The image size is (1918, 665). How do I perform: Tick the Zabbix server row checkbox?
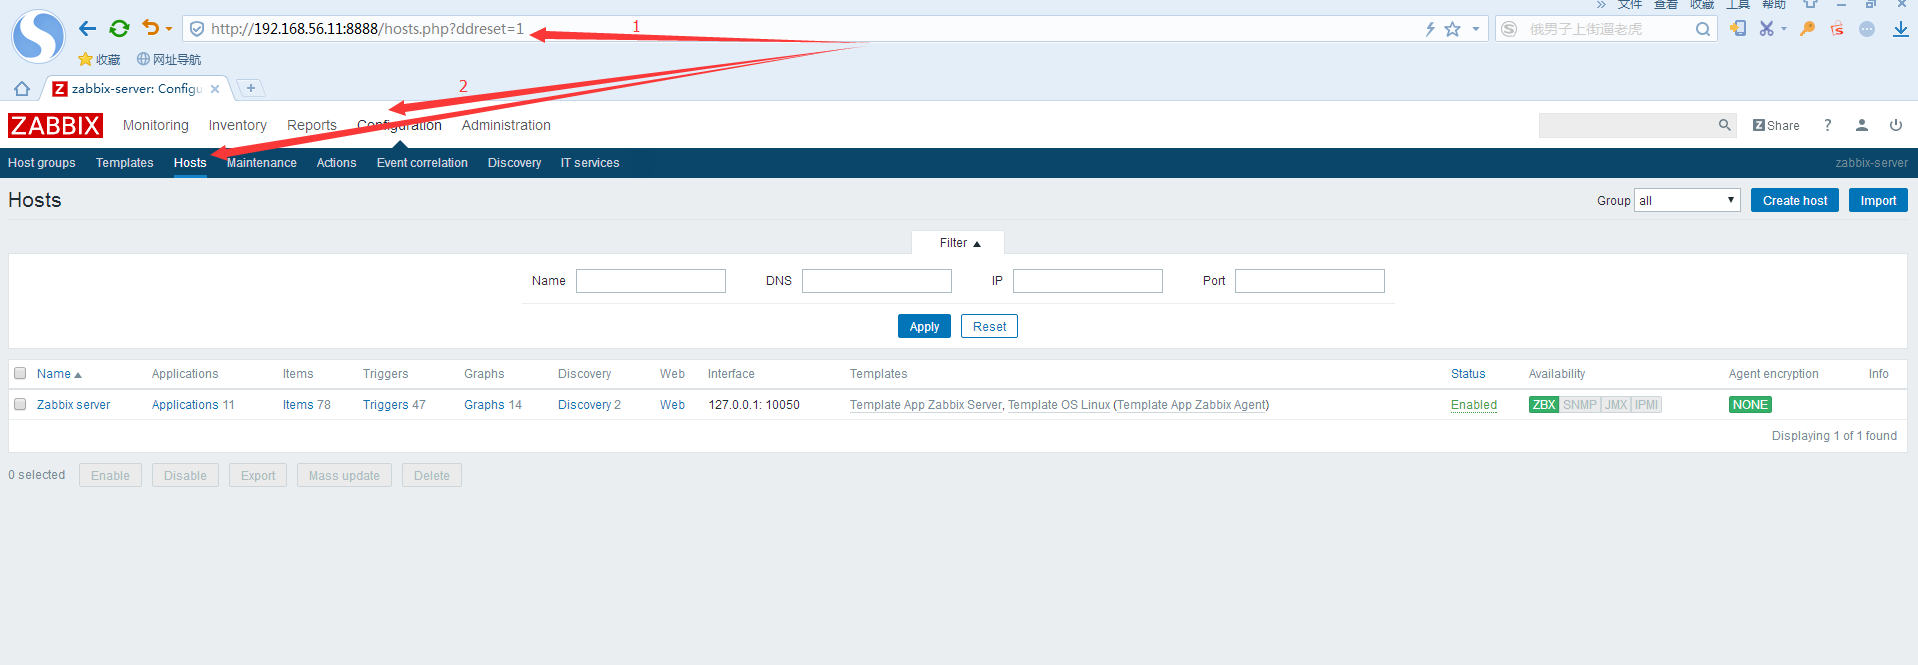[x=20, y=404]
